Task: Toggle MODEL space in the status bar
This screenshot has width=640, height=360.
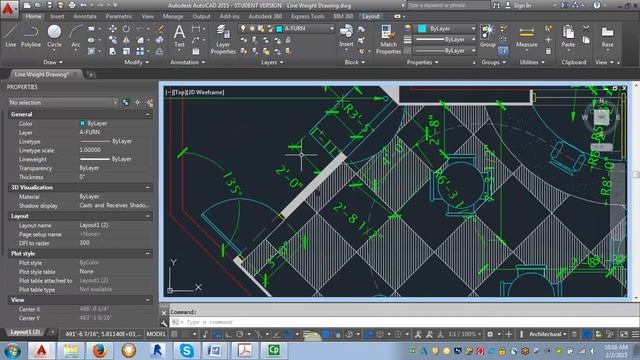Action: pos(156,334)
